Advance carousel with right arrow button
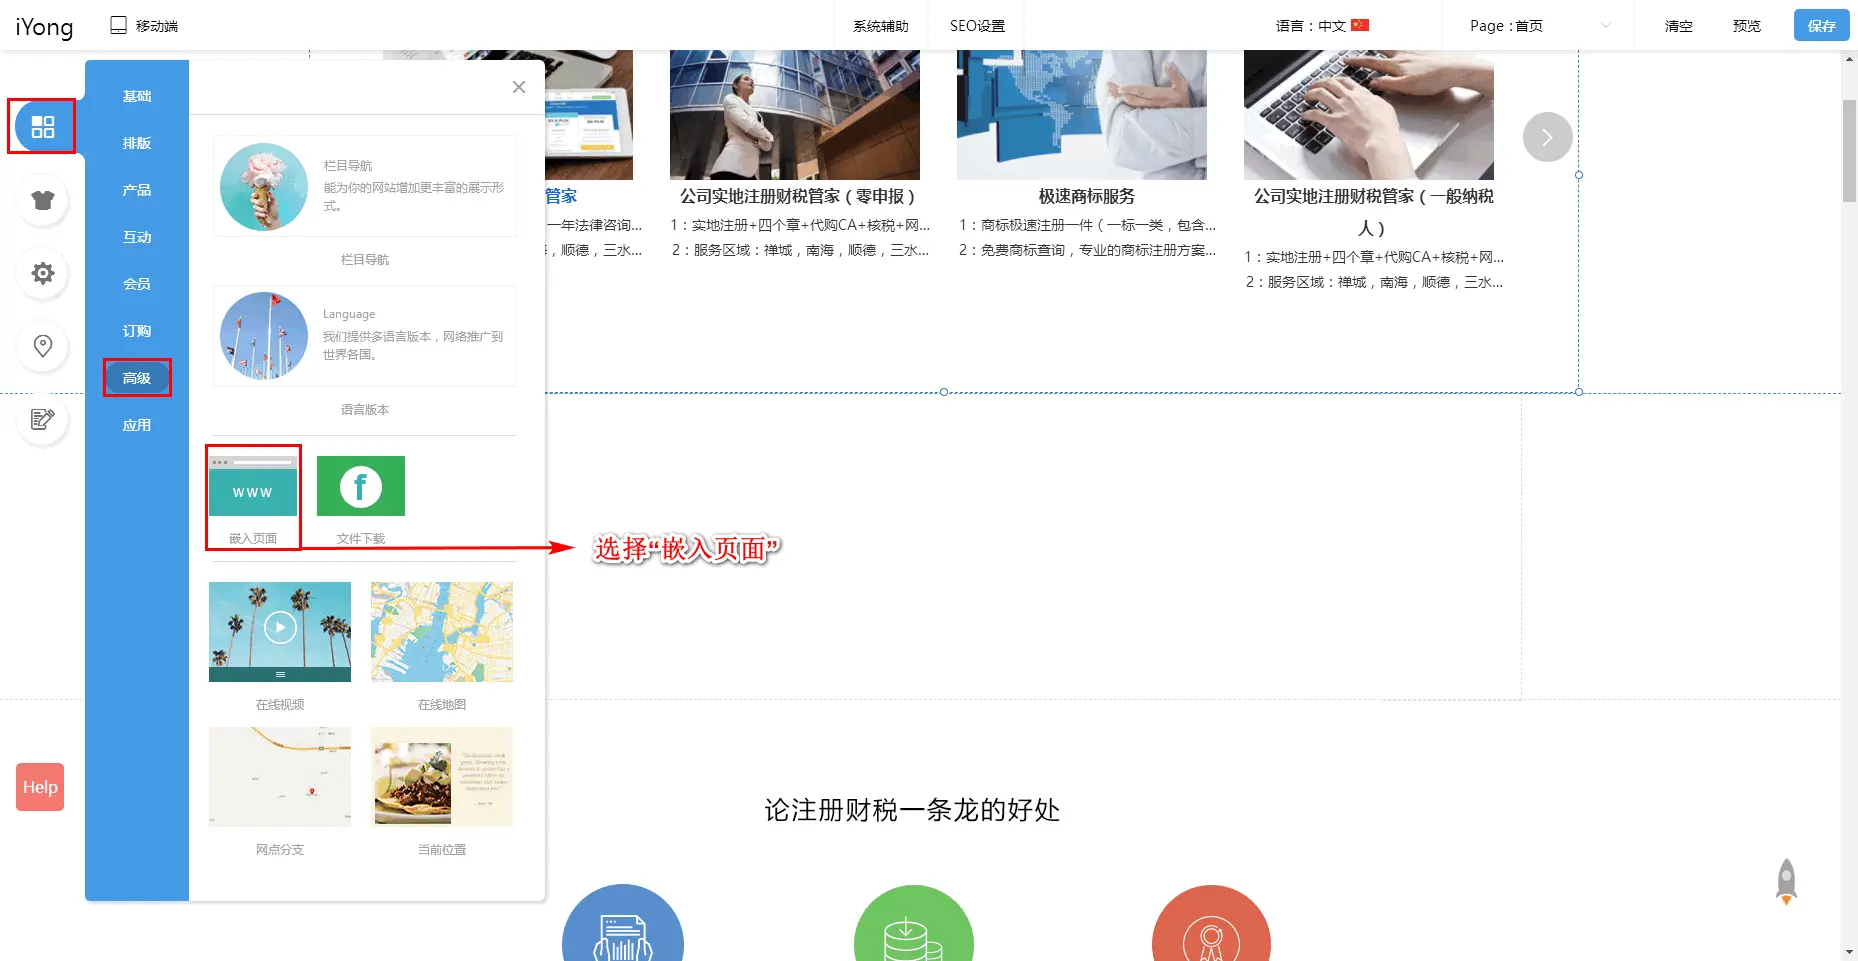The width and height of the screenshot is (1858, 961). tap(1547, 137)
